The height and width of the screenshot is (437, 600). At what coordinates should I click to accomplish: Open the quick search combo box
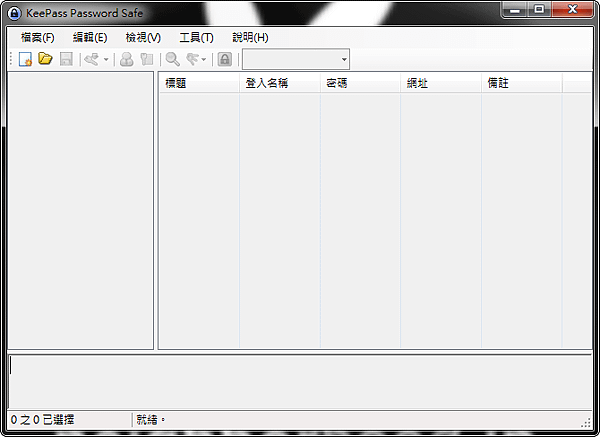click(296, 59)
